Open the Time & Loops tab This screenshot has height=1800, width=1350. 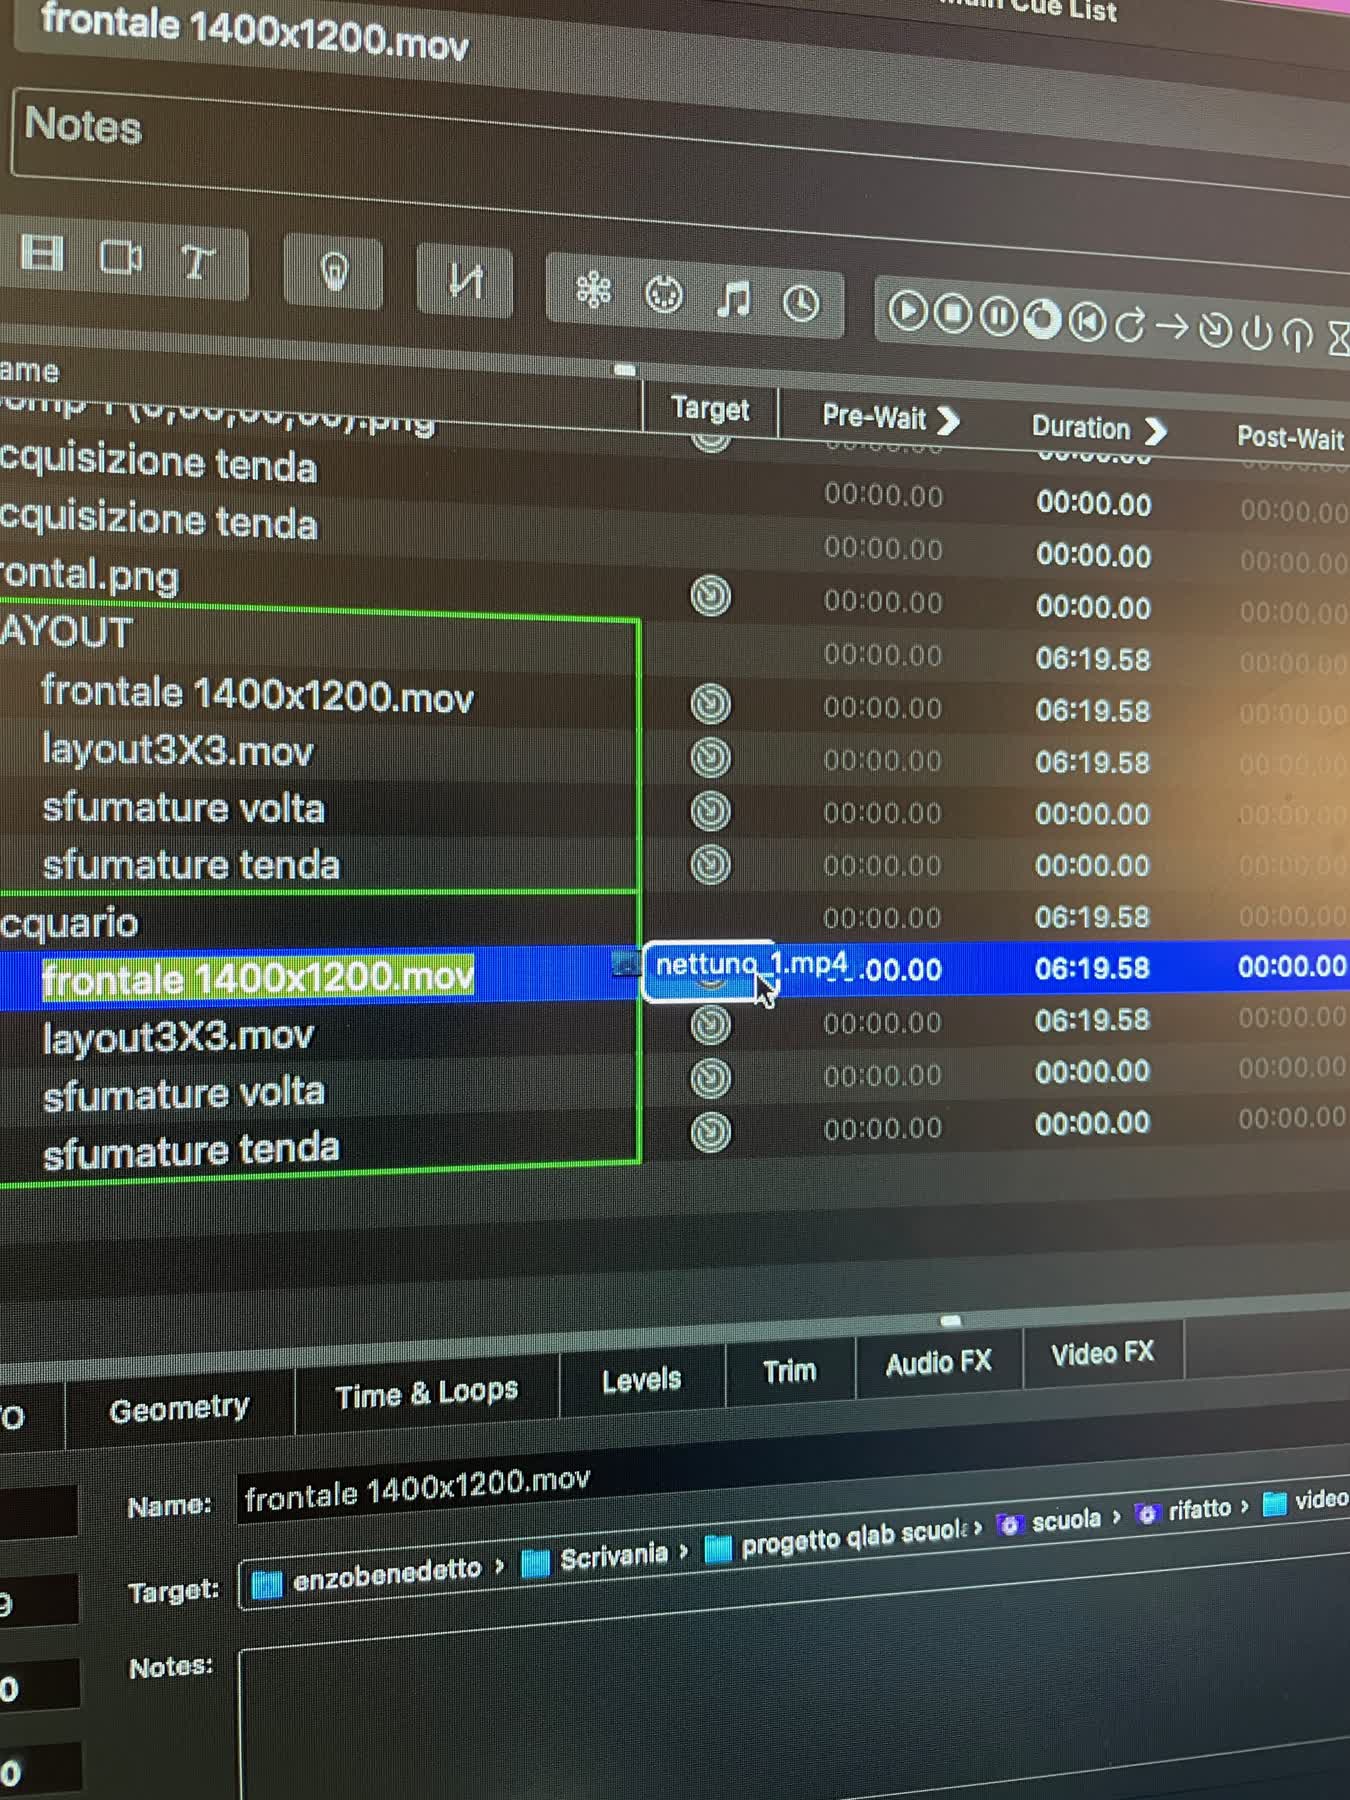[x=427, y=1393]
